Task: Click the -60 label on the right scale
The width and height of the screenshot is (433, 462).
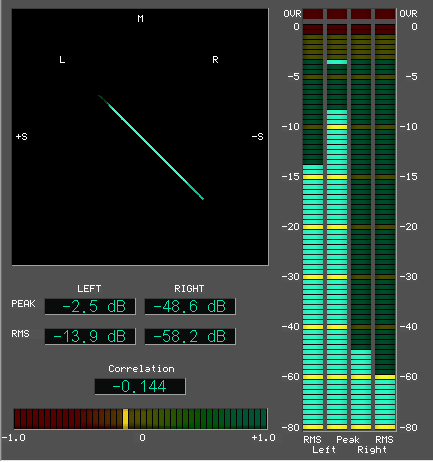Action: click(x=408, y=377)
